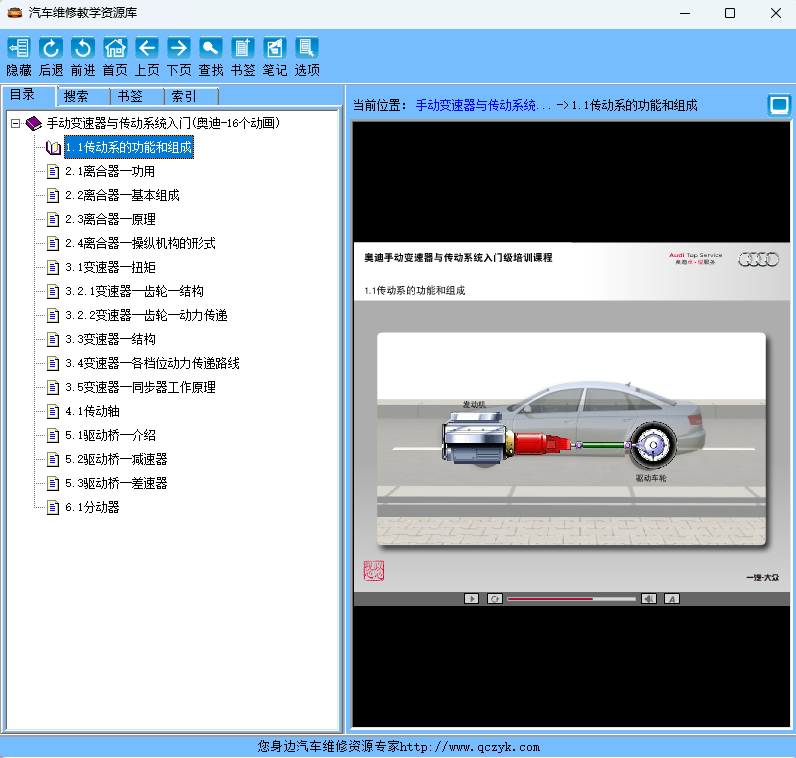
Task: Click the purple book icon of root node
Action: [34, 123]
